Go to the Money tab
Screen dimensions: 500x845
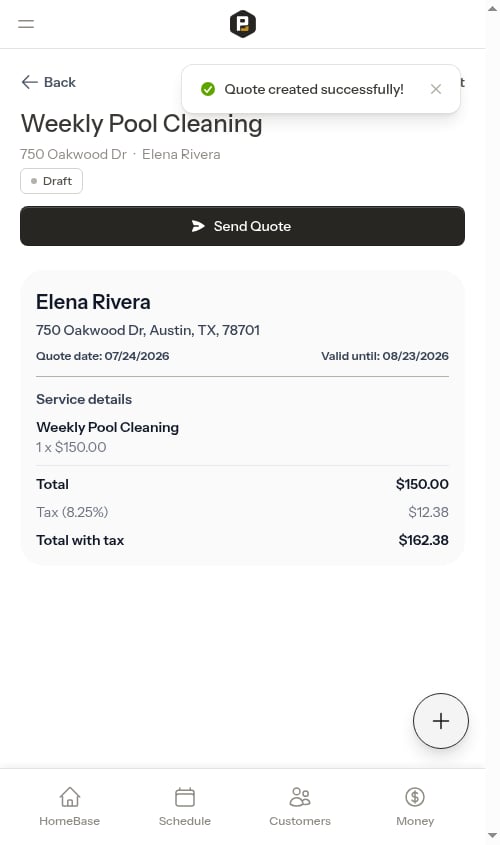click(x=415, y=806)
